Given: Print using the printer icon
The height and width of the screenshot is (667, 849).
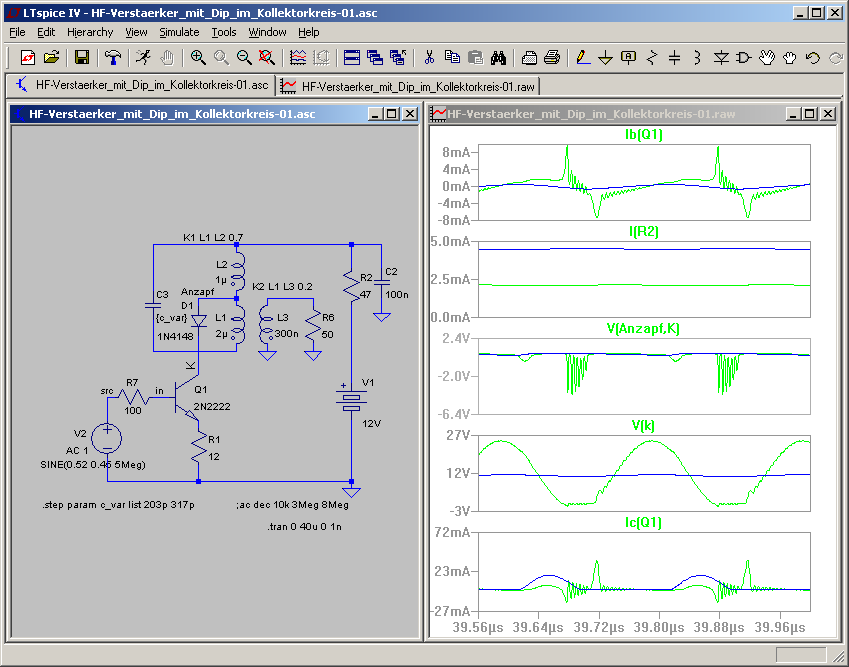Looking at the screenshot, I should (552, 57).
